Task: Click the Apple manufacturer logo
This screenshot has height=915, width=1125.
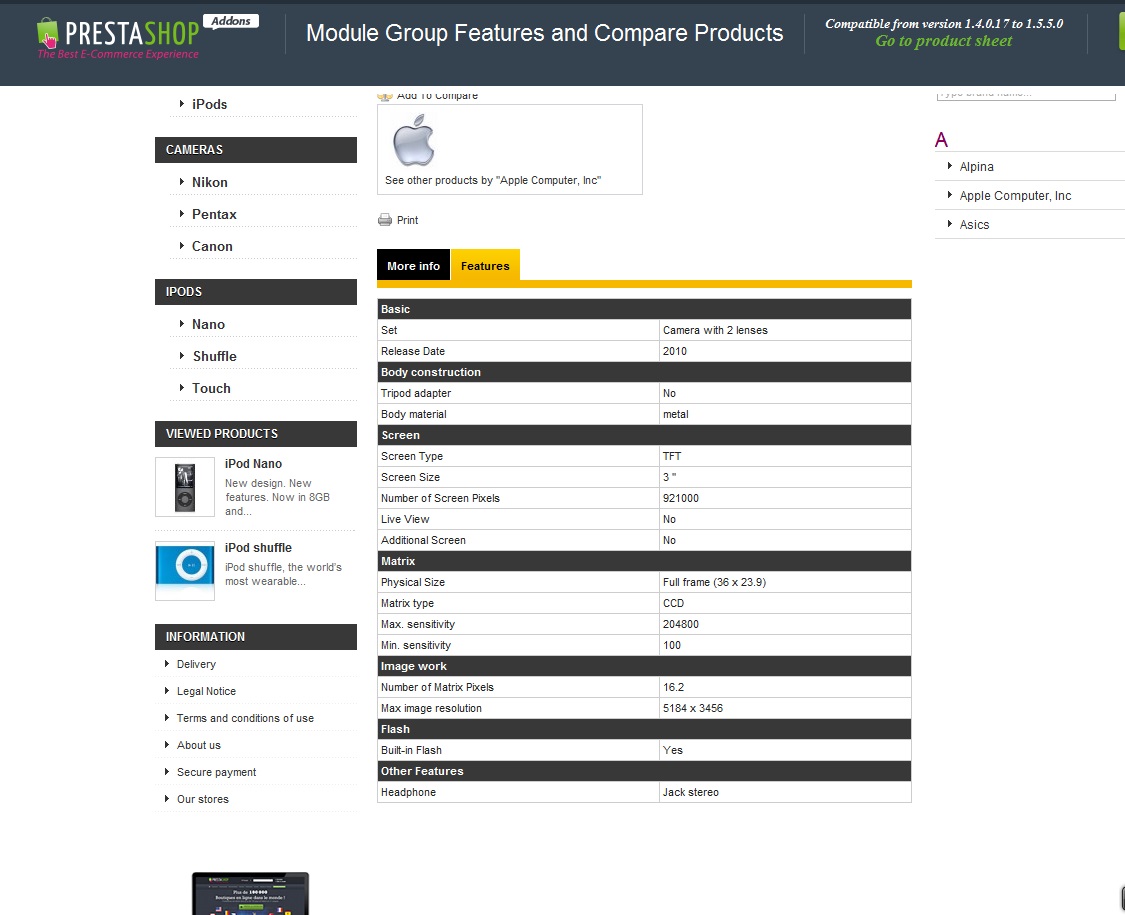Action: [x=413, y=140]
